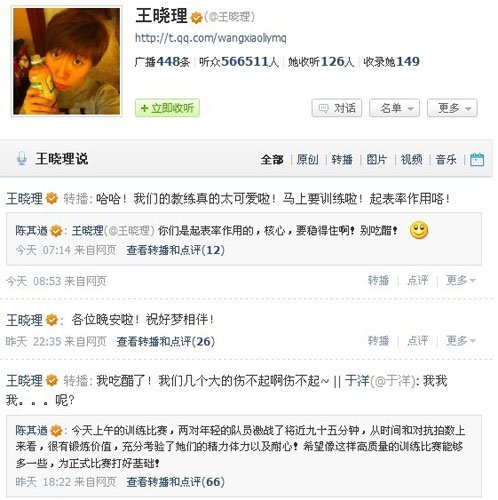Click the speech bubble 对话 button
Viewport: 498px width, 500px height.
(x=337, y=108)
